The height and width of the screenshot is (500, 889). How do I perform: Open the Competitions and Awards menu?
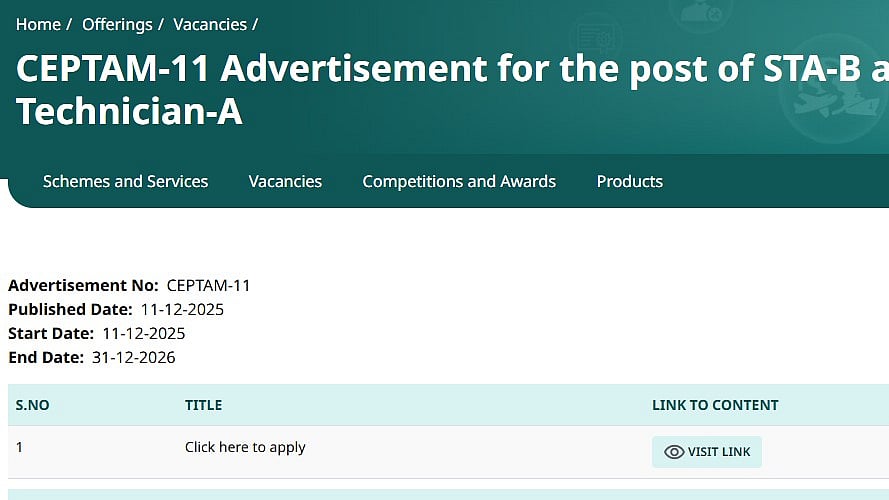(x=459, y=181)
